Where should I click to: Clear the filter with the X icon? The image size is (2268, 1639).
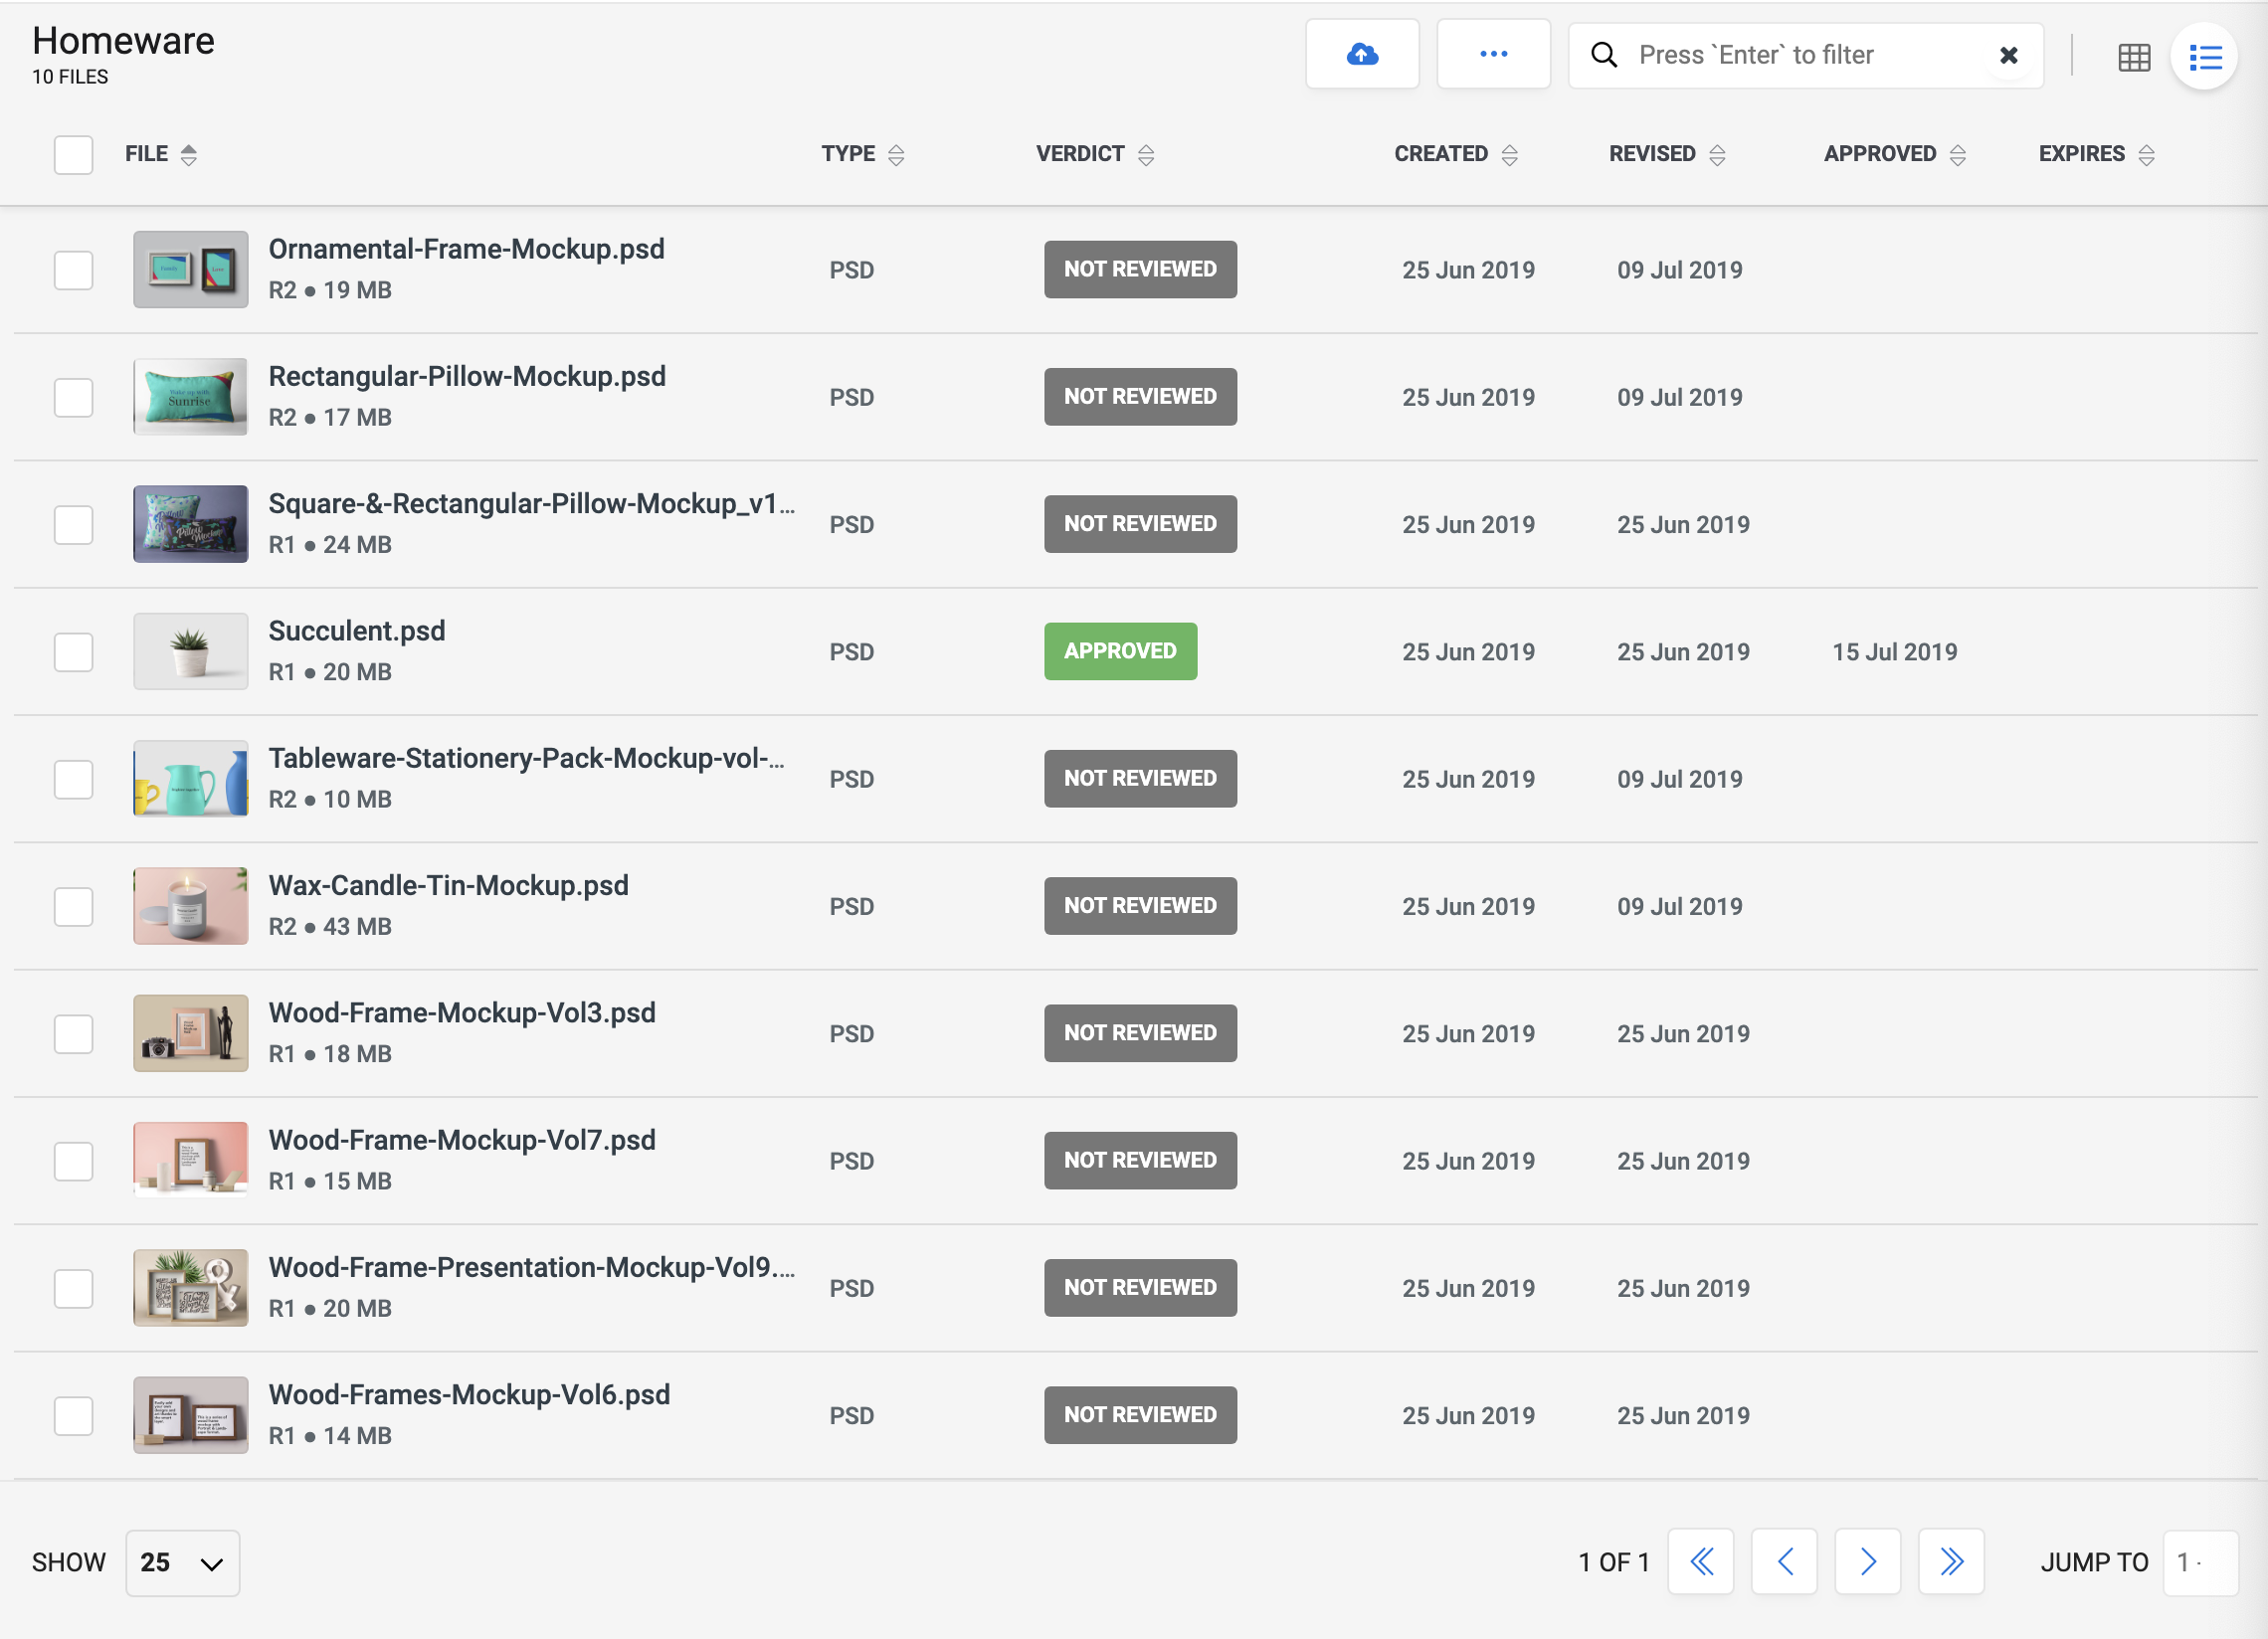click(x=2007, y=55)
